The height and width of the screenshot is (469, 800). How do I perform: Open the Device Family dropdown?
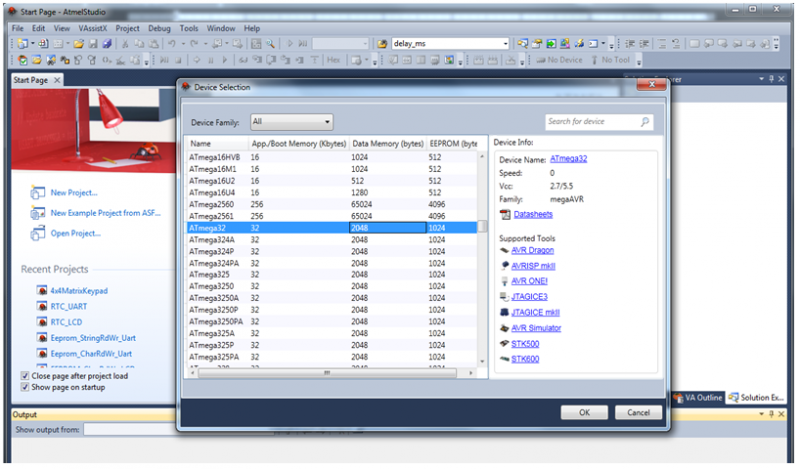[x=291, y=121]
